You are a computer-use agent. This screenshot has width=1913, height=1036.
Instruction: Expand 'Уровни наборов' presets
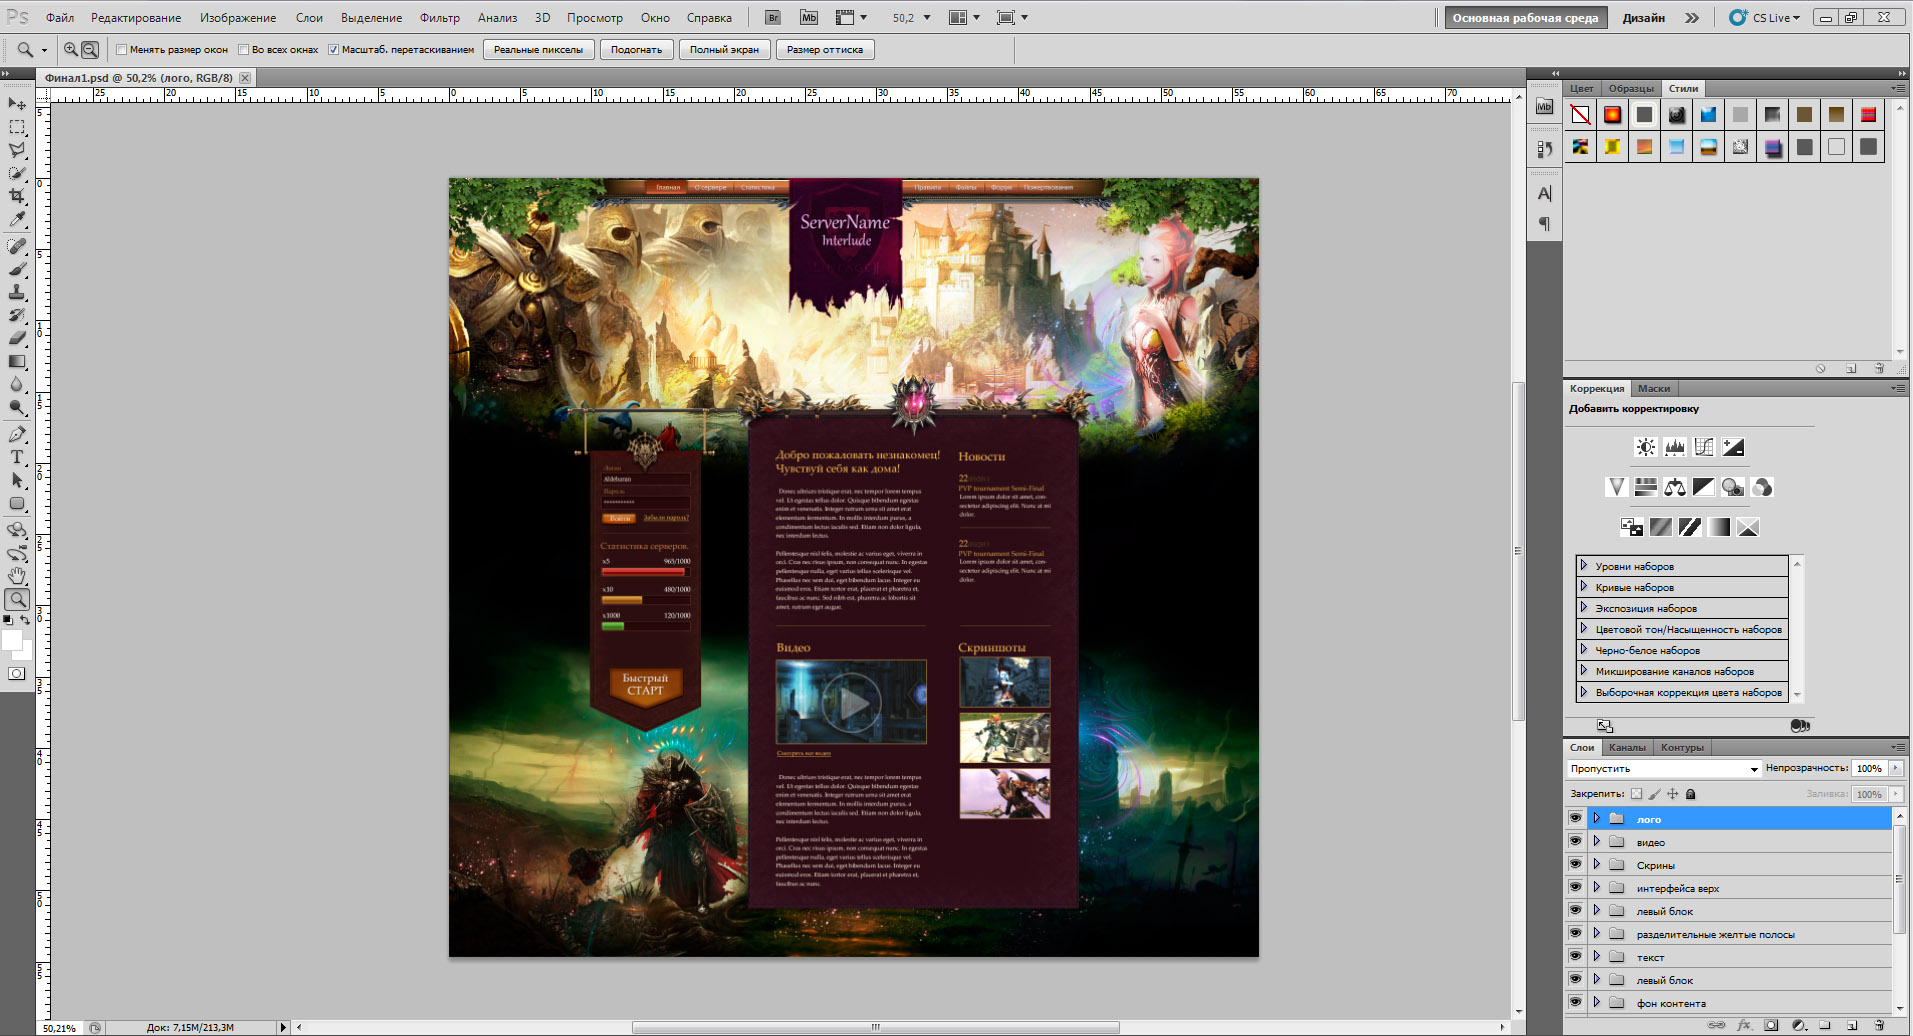coord(1584,566)
